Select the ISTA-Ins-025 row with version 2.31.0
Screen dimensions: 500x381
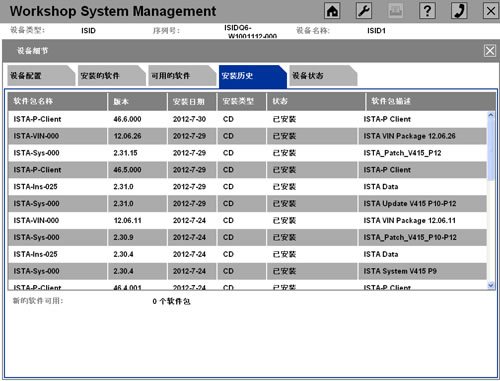tap(247, 187)
